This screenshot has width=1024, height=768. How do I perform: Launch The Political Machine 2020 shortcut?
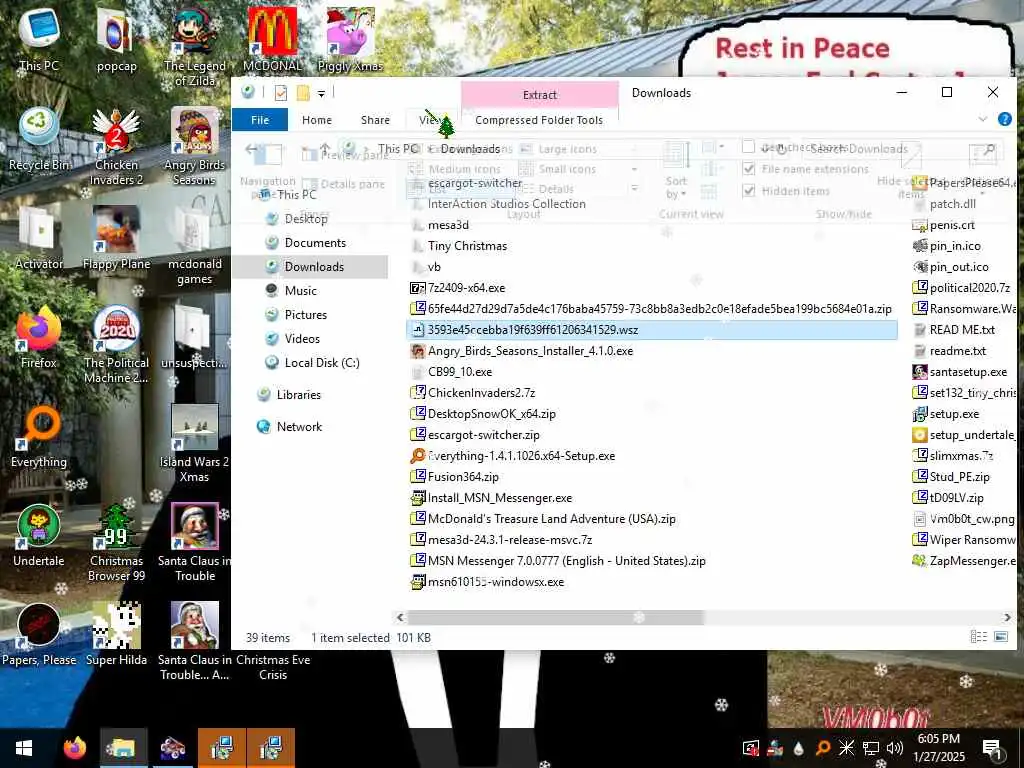(116, 344)
